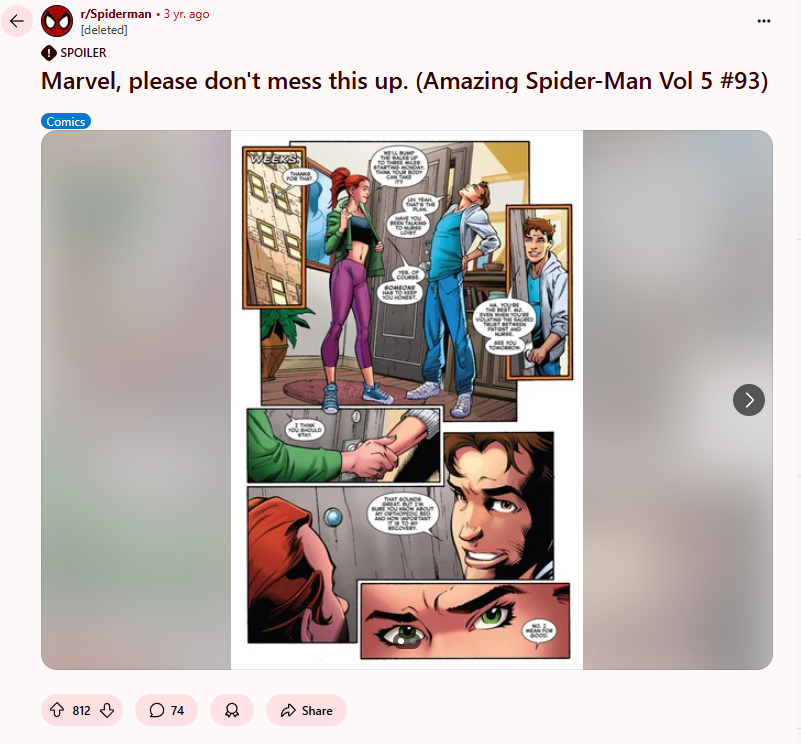Open the 74 comments
The height and width of the screenshot is (744, 801).
point(167,710)
